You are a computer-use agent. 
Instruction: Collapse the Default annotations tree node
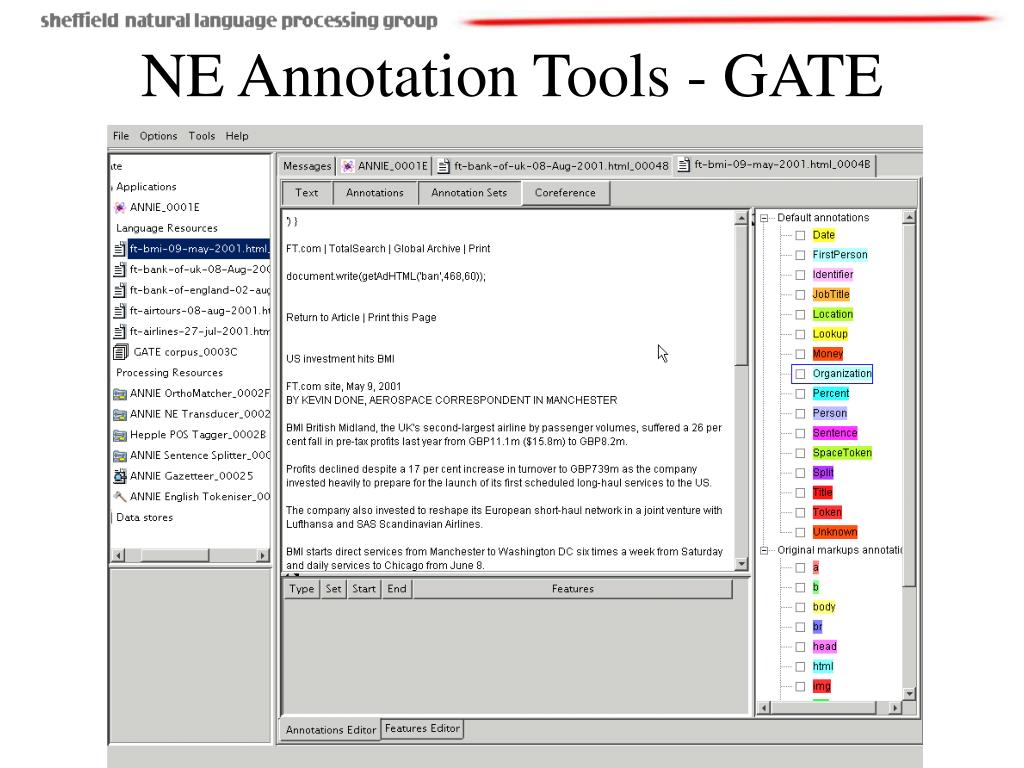coord(764,218)
